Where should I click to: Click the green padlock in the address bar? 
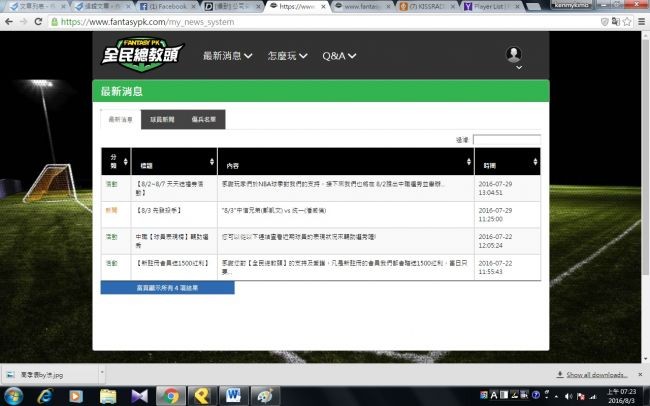54,22
